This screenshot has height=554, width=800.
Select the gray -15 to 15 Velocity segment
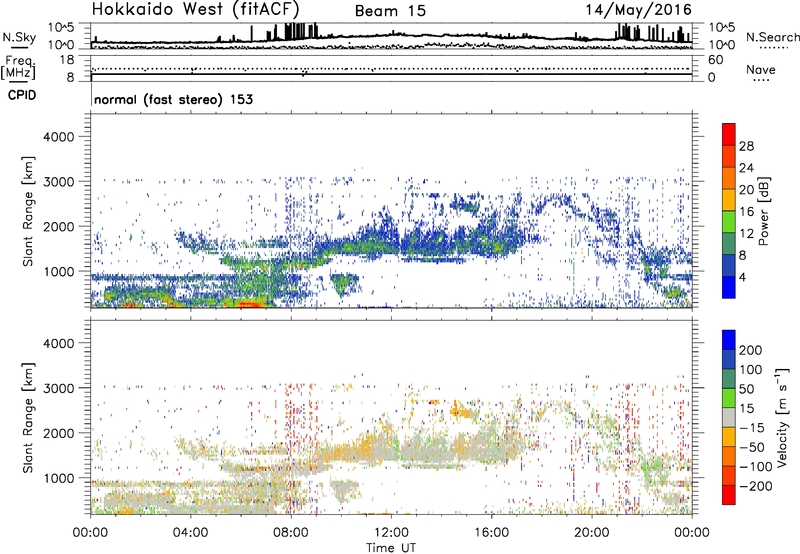pos(729,417)
